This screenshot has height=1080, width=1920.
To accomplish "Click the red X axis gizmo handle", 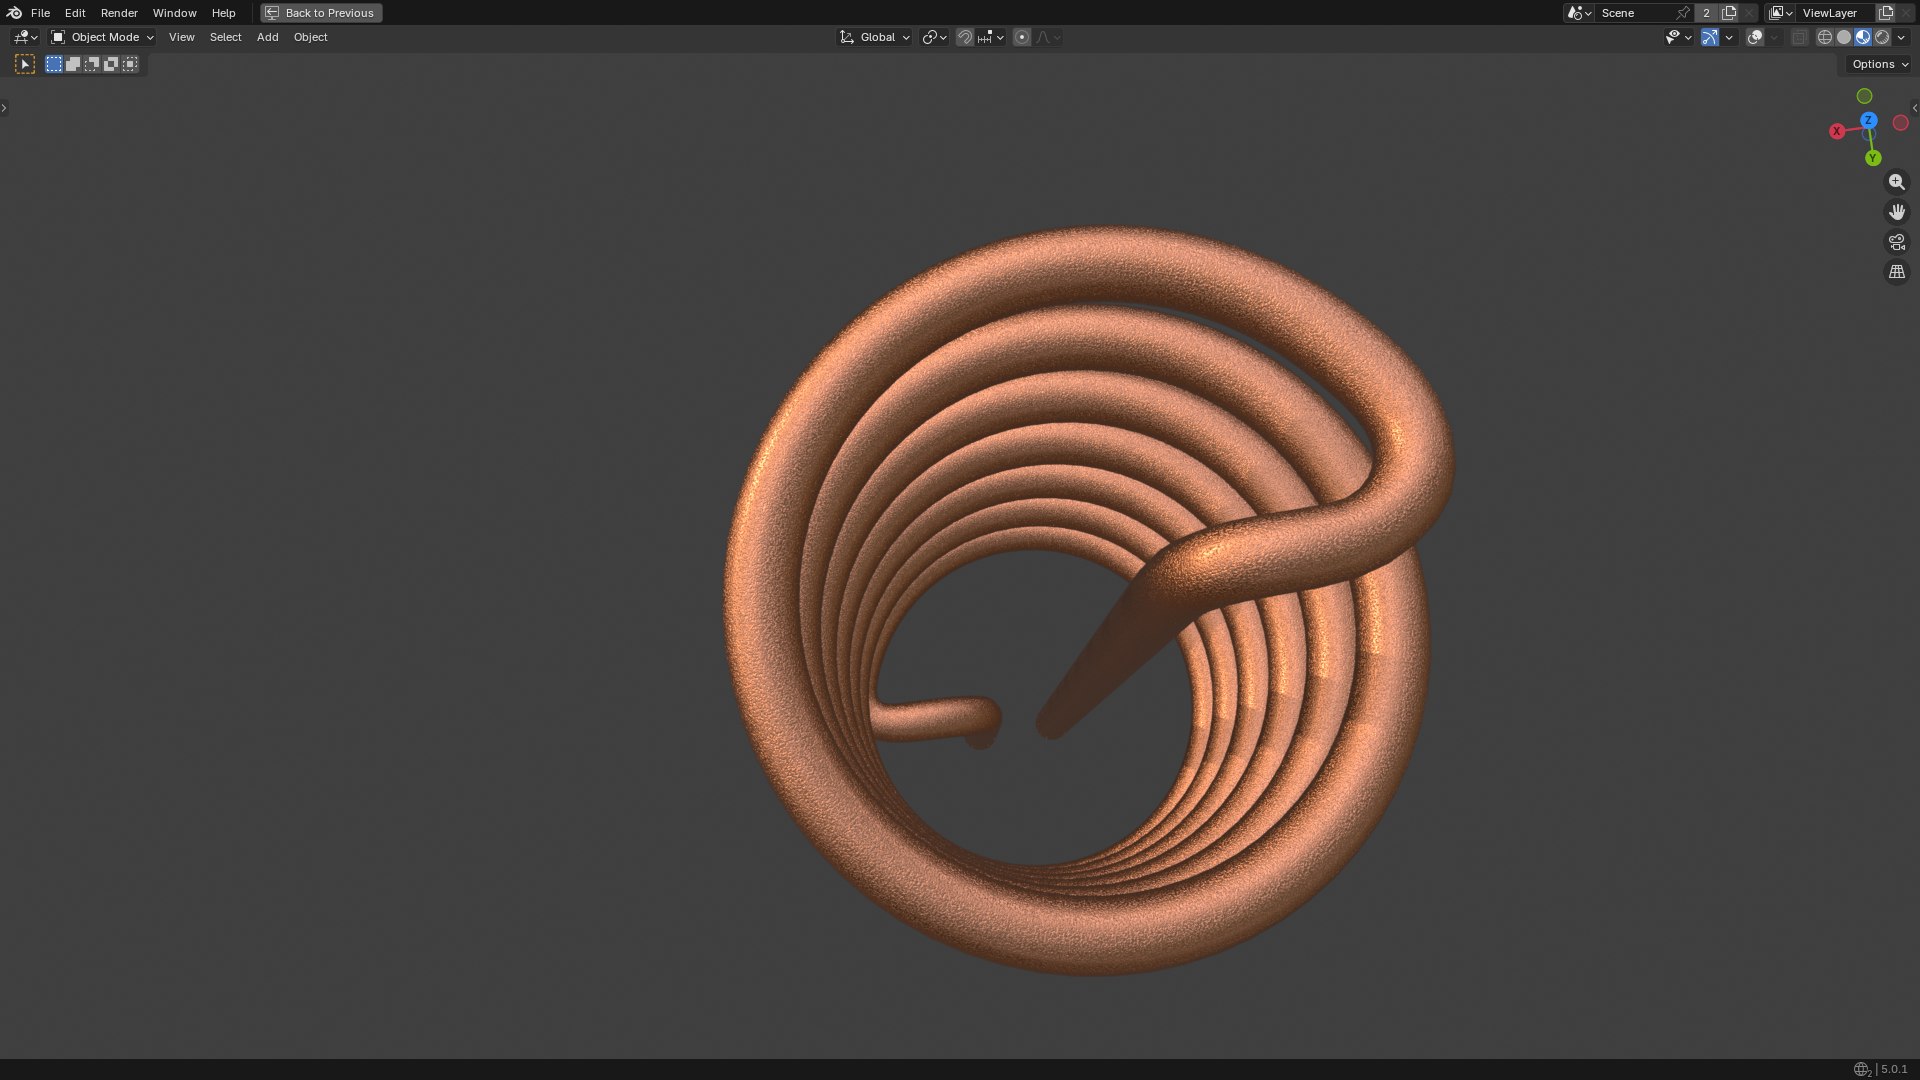I will tap(1837, 131).
